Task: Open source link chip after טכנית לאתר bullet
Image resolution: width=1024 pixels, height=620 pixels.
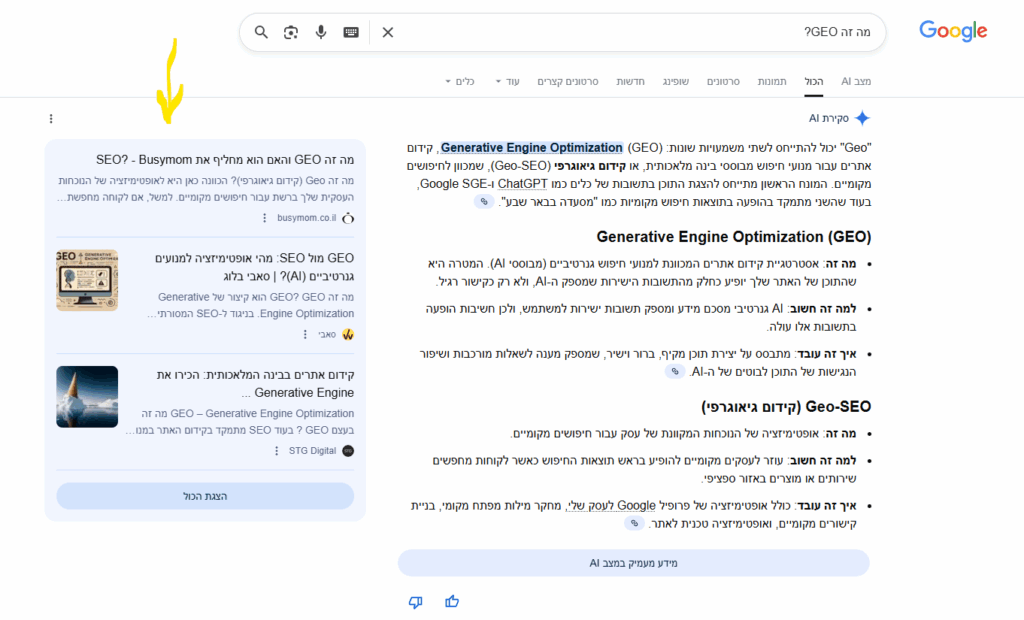Action: click(x=634, y=523)
